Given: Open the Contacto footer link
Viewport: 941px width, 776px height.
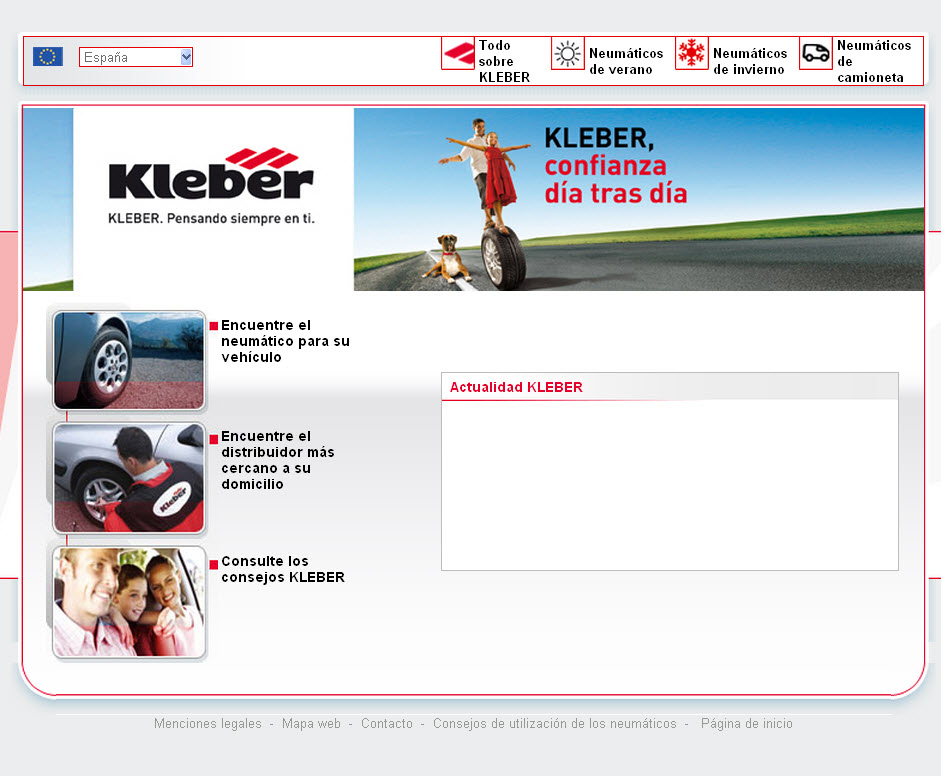Looking at the screenshot, I should (386, 723).
